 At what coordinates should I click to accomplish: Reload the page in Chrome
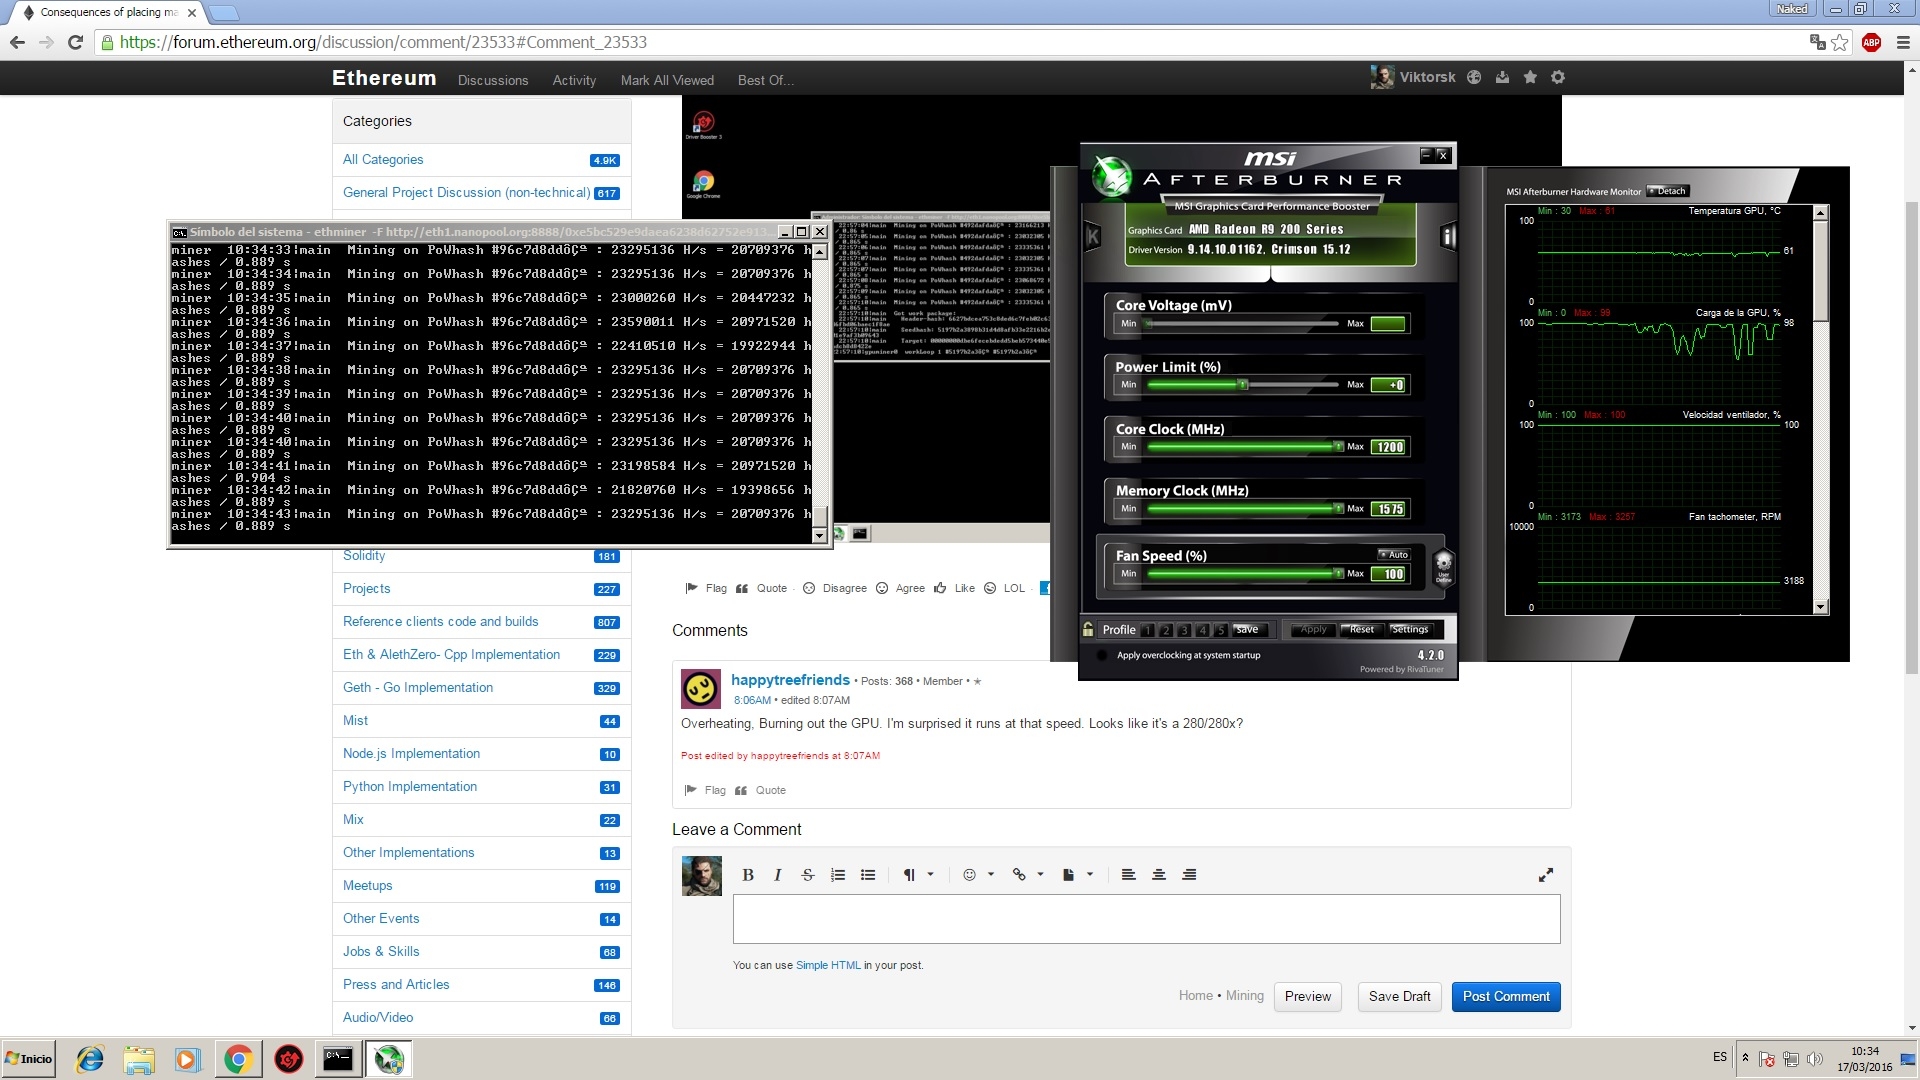tap(75, 42)
